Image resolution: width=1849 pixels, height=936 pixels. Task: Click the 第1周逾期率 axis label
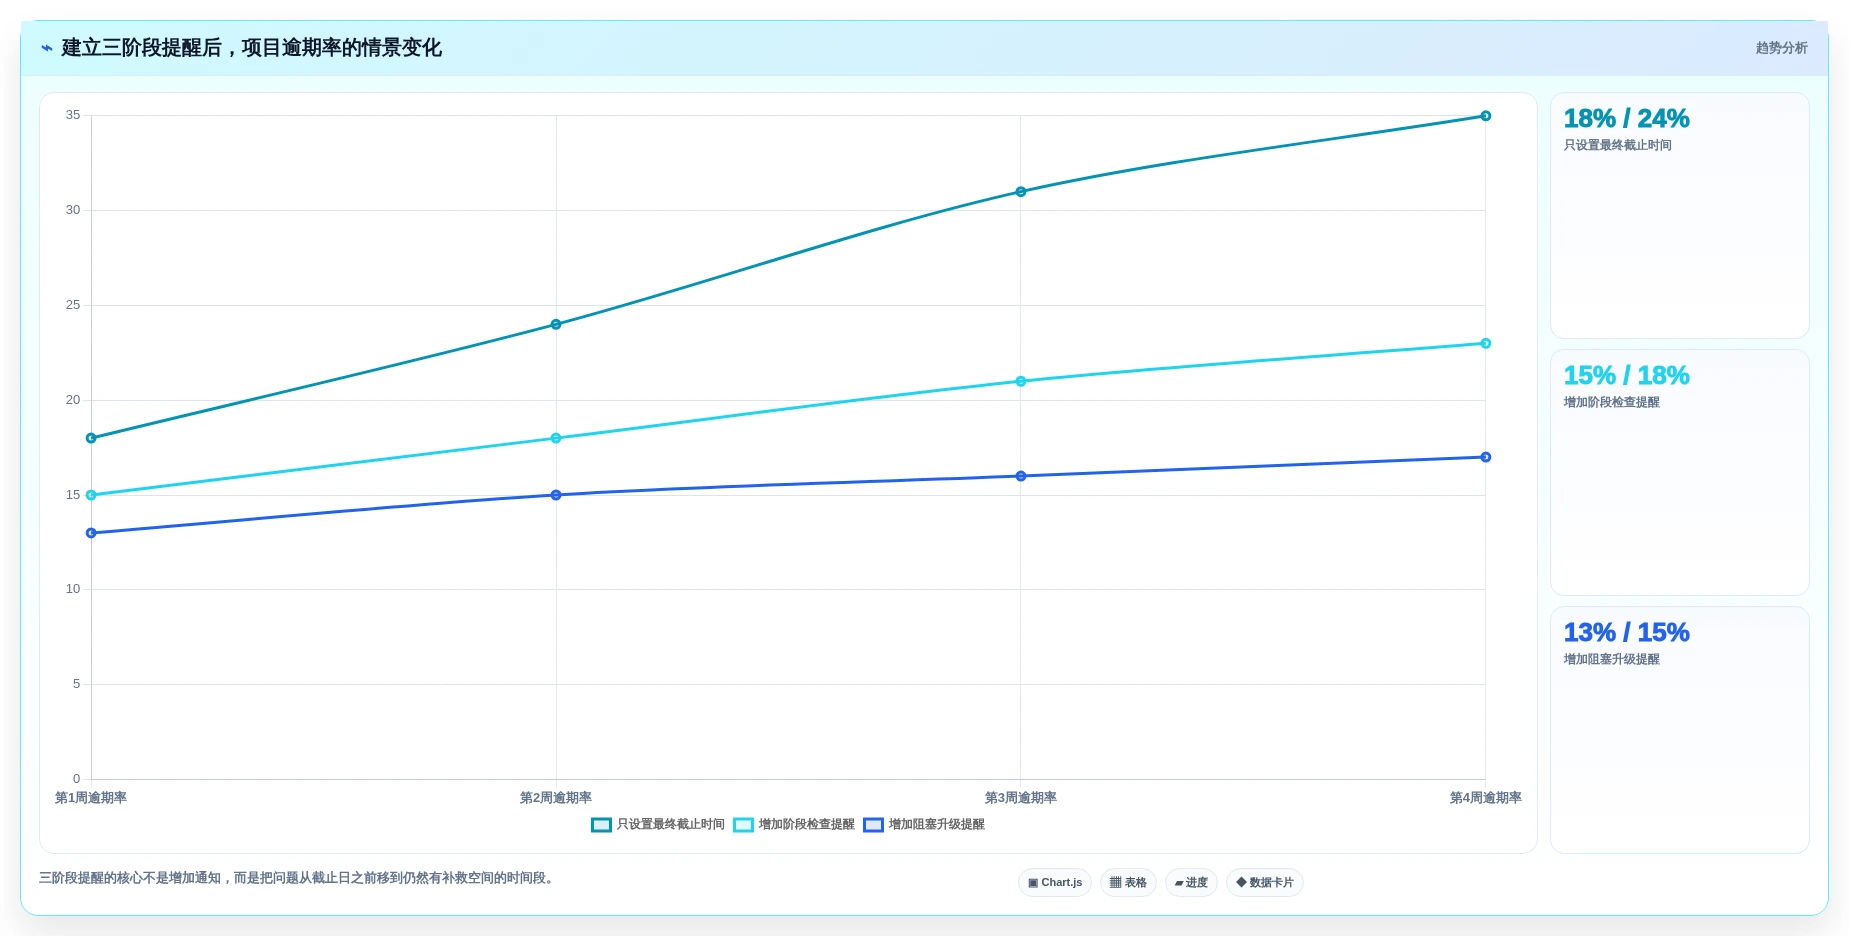pyautogui.click(x=91, y=798)
